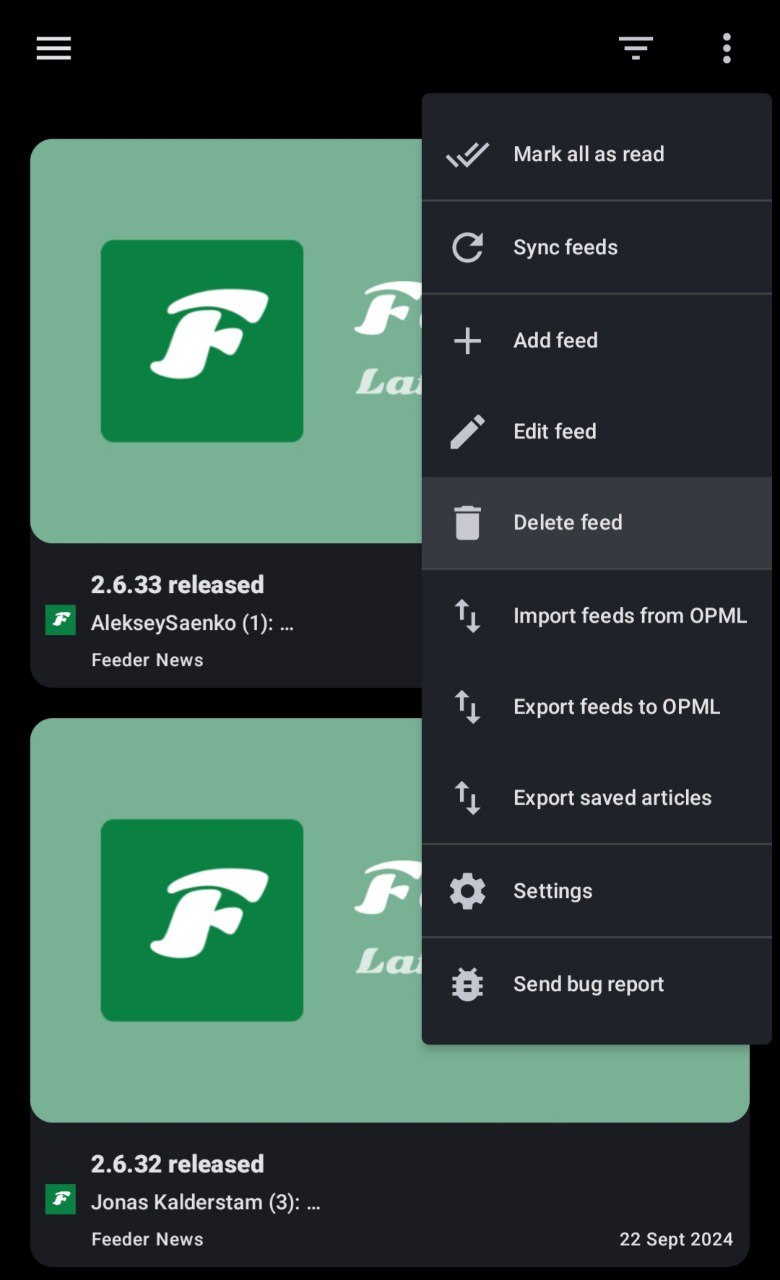780x1280 pixels.
Task: Open the filter options icon
Action: point(635,48)
